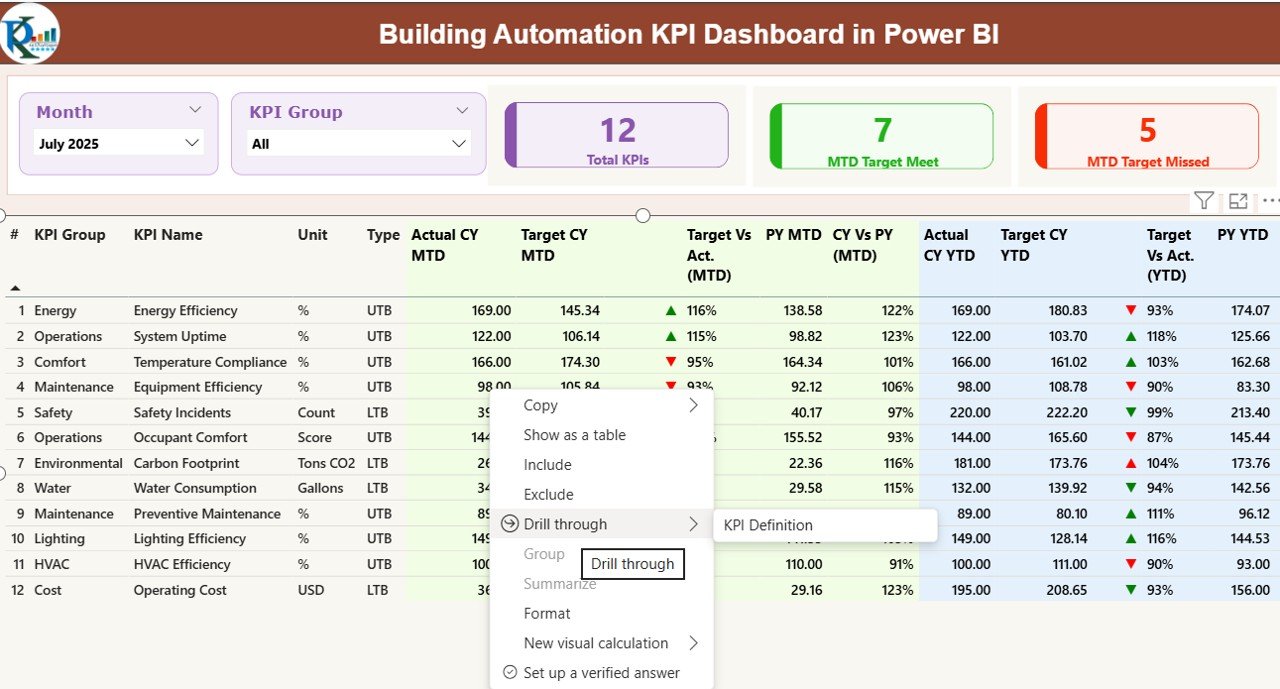Click the red down triangle for Temperature Compliance
Screen dimensions: 1280x689
point(670,361)
